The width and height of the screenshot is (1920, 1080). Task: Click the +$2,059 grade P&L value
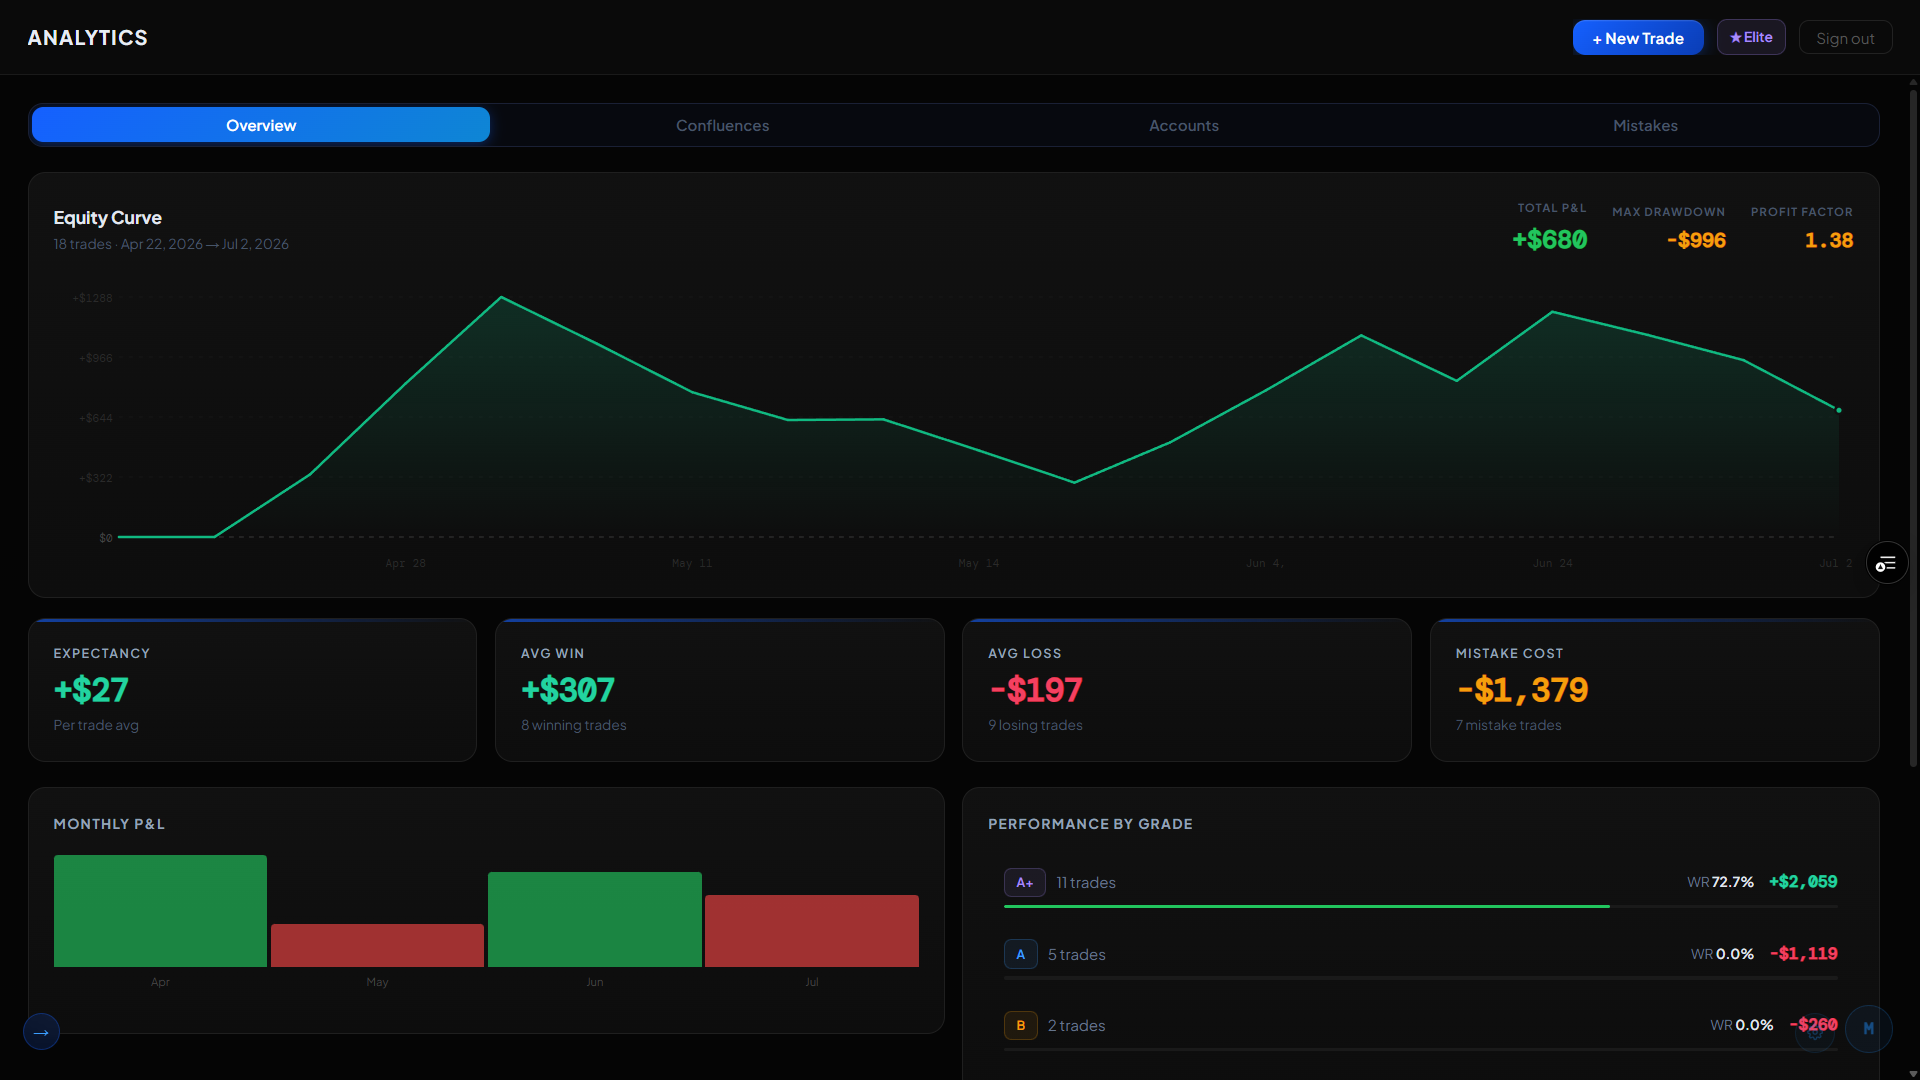[1803, 882]
